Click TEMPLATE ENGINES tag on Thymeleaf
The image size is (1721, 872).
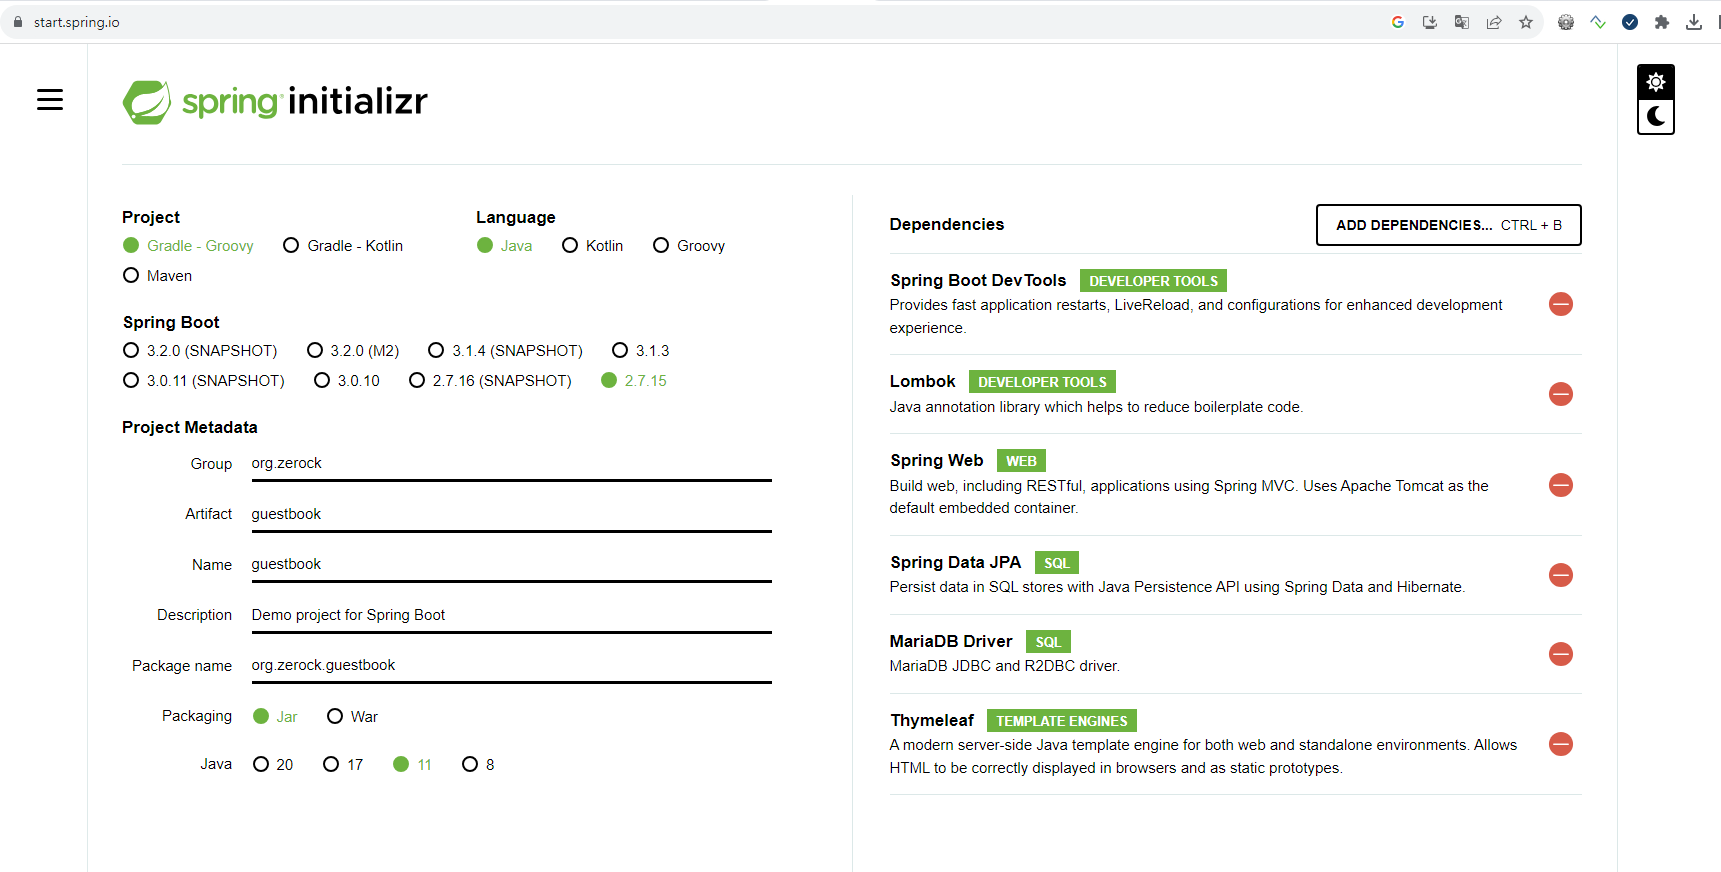point(1061,721)
